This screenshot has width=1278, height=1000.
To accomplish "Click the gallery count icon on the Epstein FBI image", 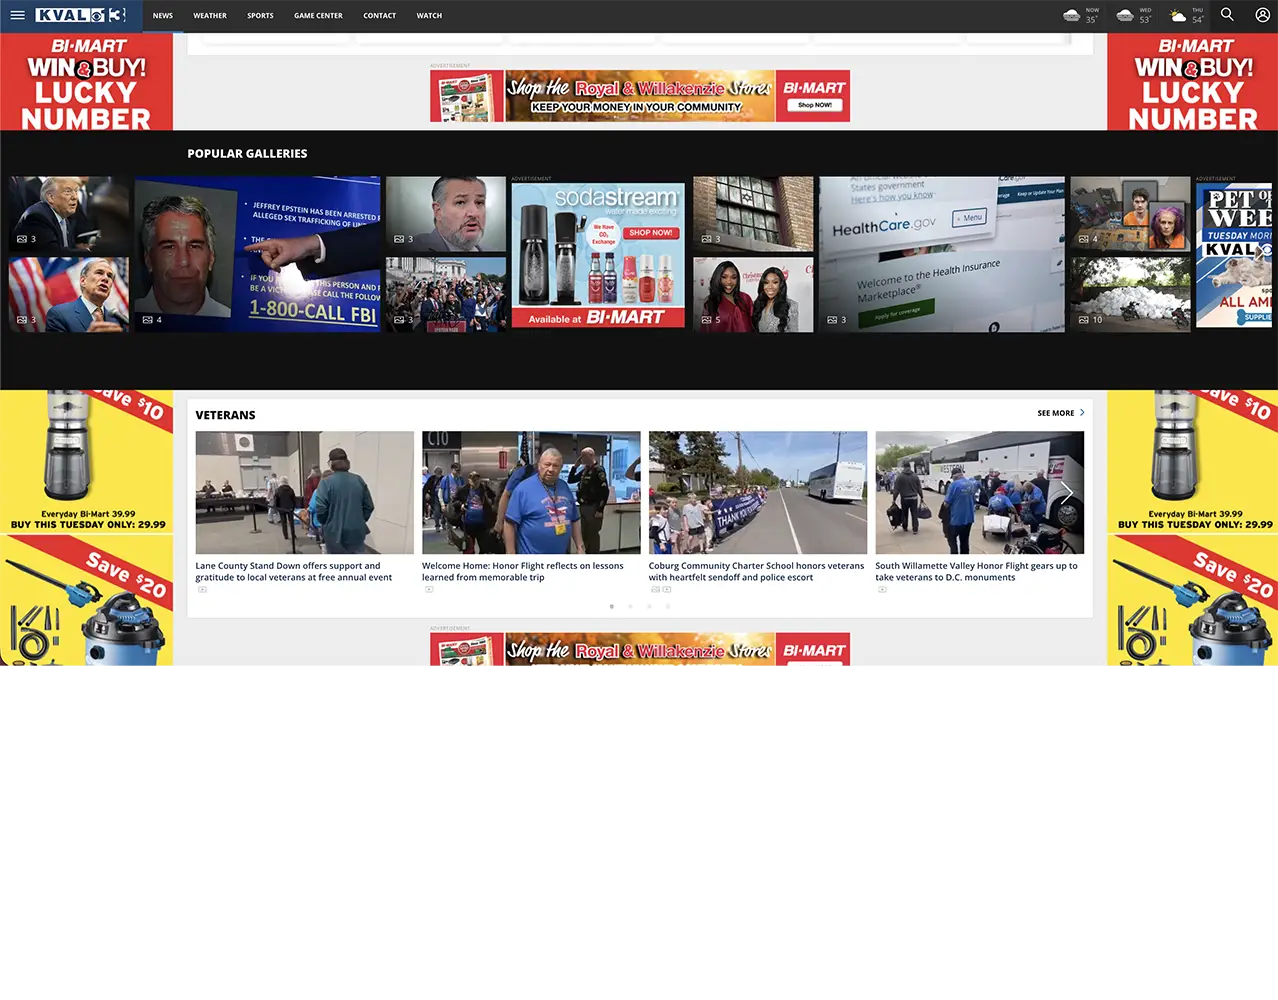I will tap(148, 320).
